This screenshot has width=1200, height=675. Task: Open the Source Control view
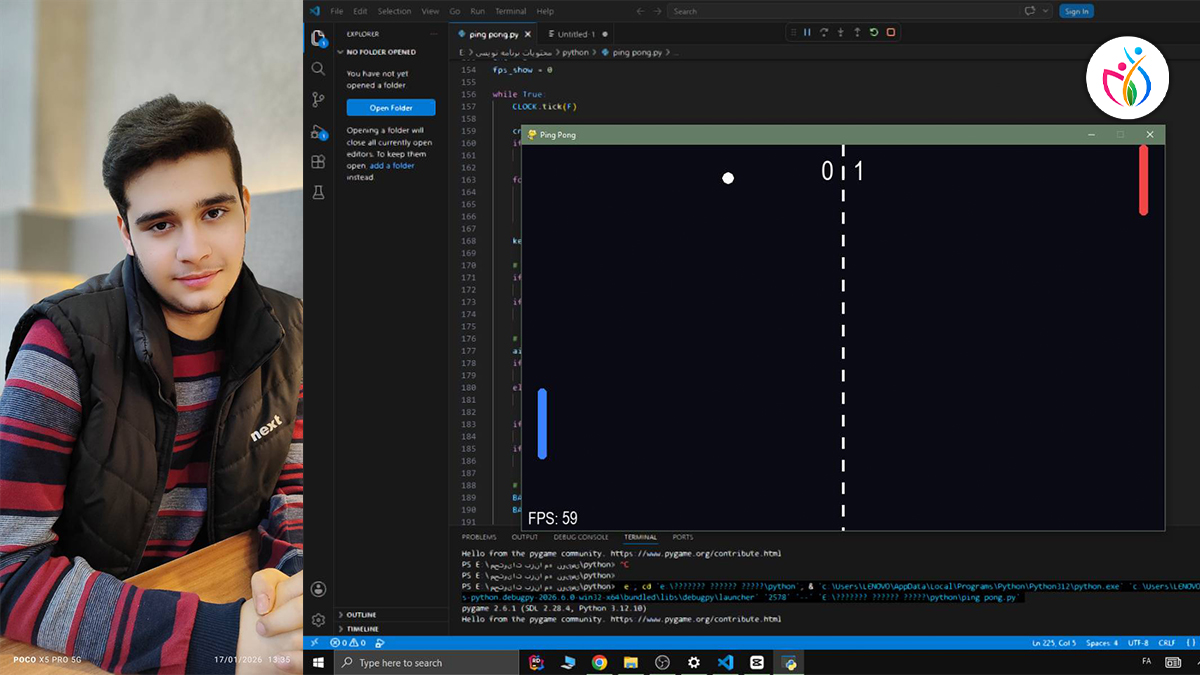(318, 99)
